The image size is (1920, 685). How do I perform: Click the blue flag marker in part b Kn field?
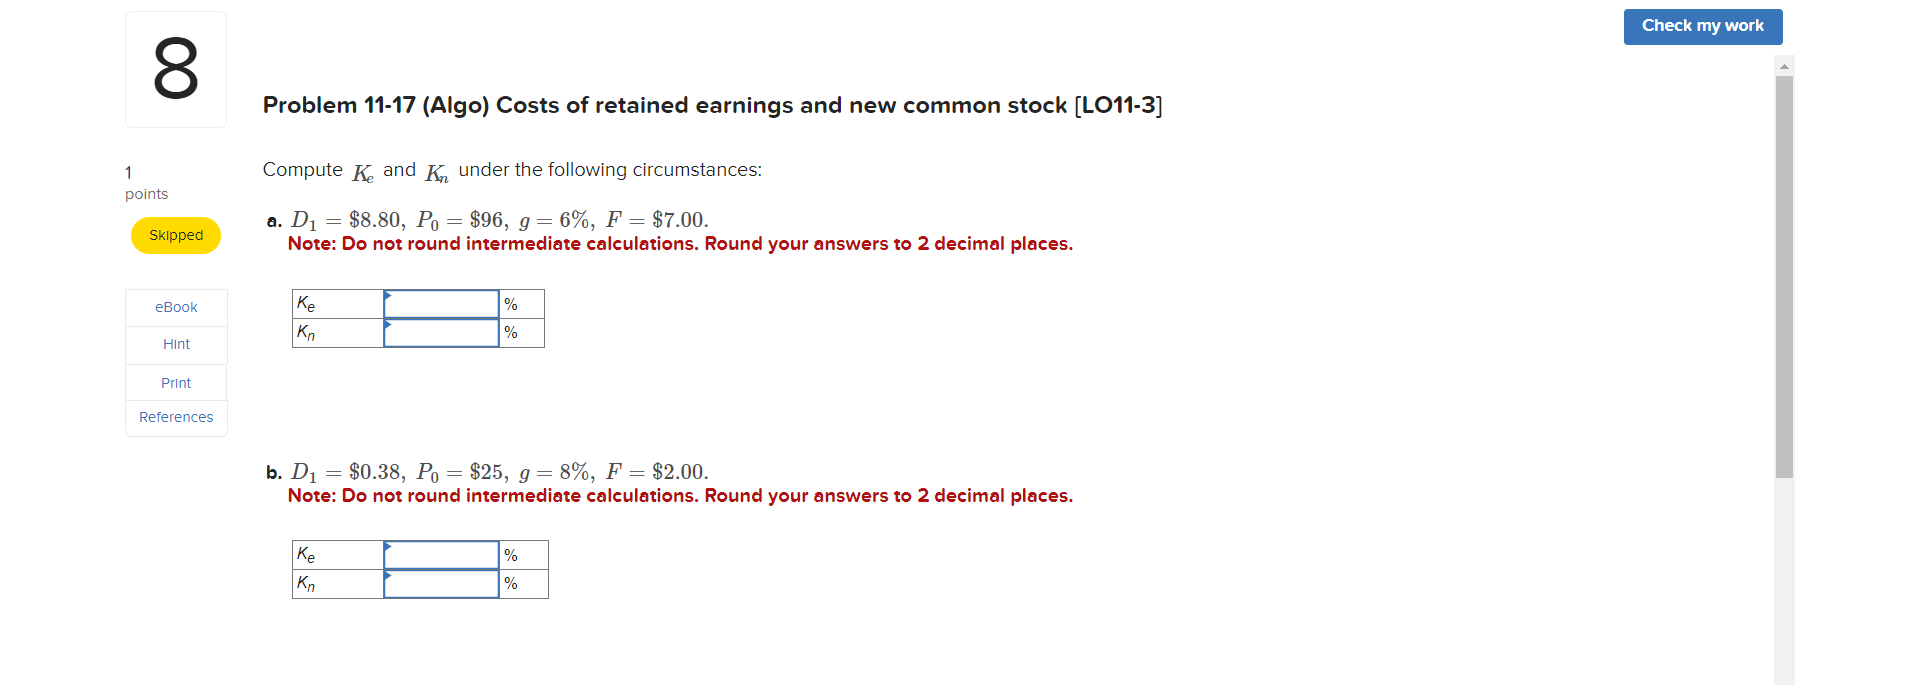(x=389, y=578)
